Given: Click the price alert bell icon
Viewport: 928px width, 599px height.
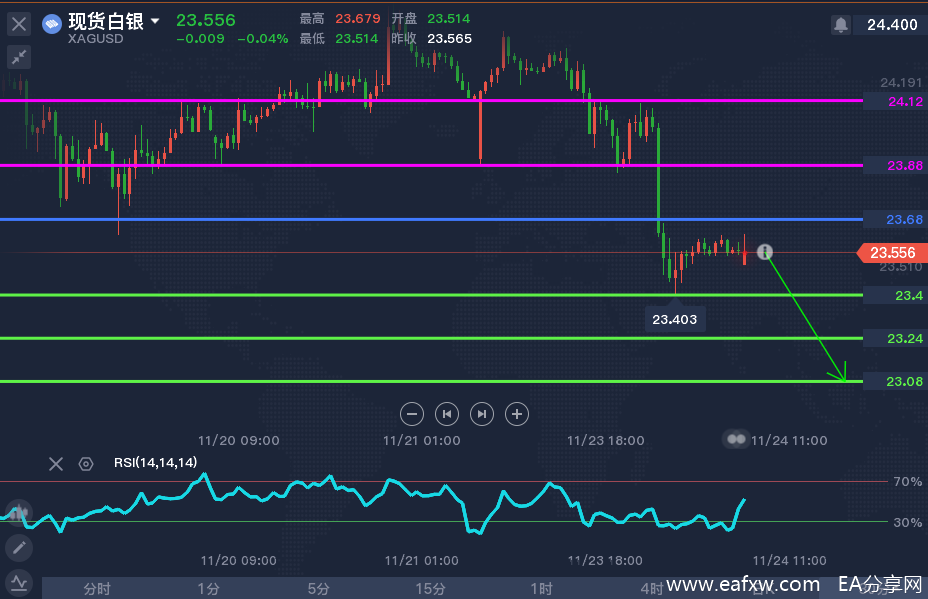Looking at the screenshot, I should (841, 24).
